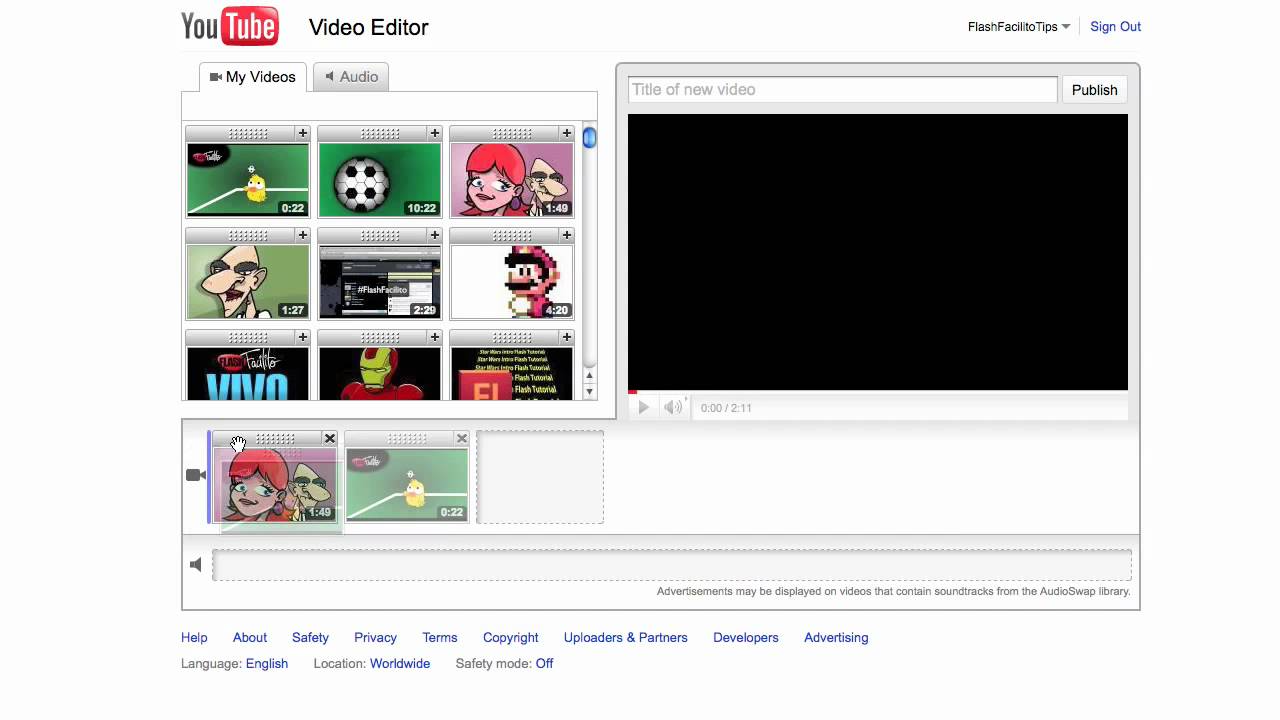The image size is (1280, 720).
Task: Add the 10:22 soccer ball video with plus
Action: pos(434,133)
